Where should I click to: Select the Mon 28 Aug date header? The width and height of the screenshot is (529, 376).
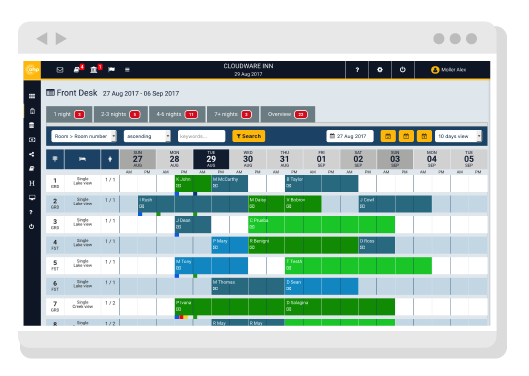point(174,159)
